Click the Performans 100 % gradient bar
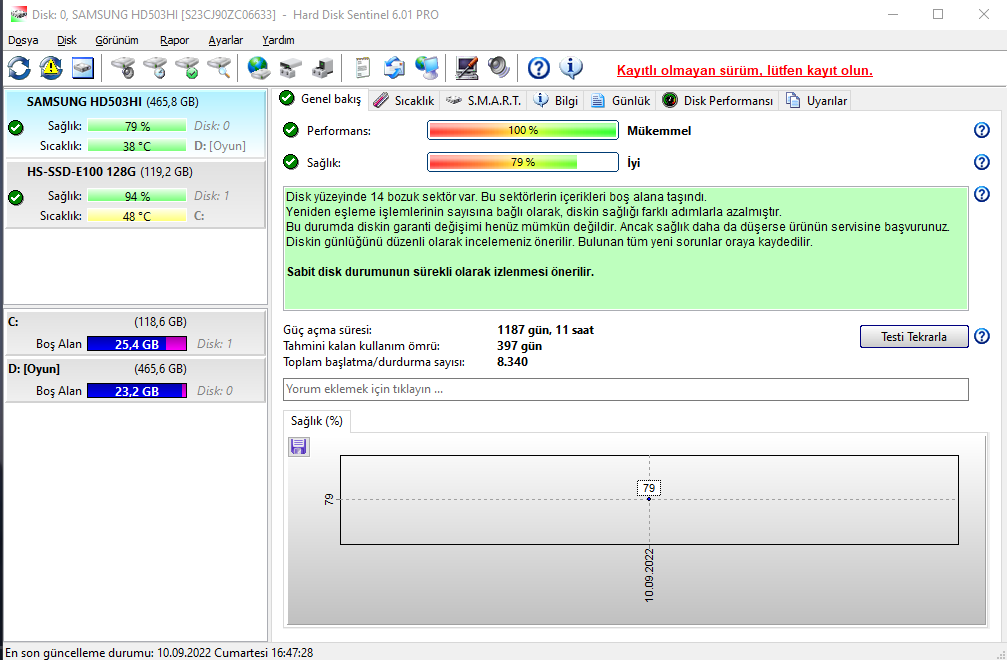Viewport: 1007px width, 660px height. 523,130
